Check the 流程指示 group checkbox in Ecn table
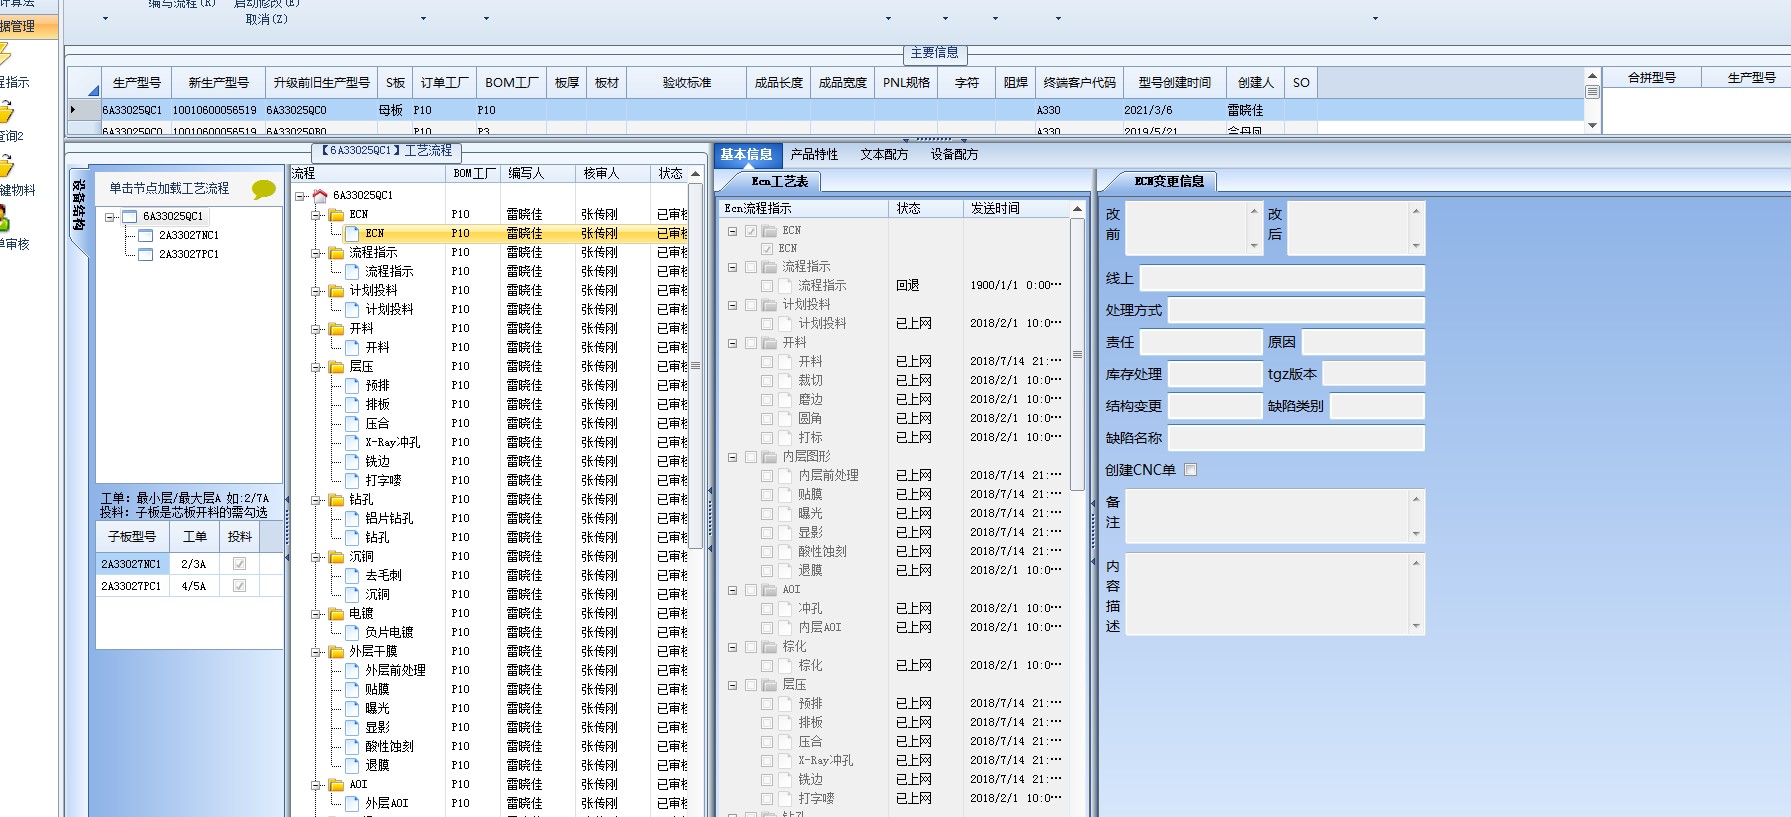Screen dimensions: 1791x817 coord(751,267)
